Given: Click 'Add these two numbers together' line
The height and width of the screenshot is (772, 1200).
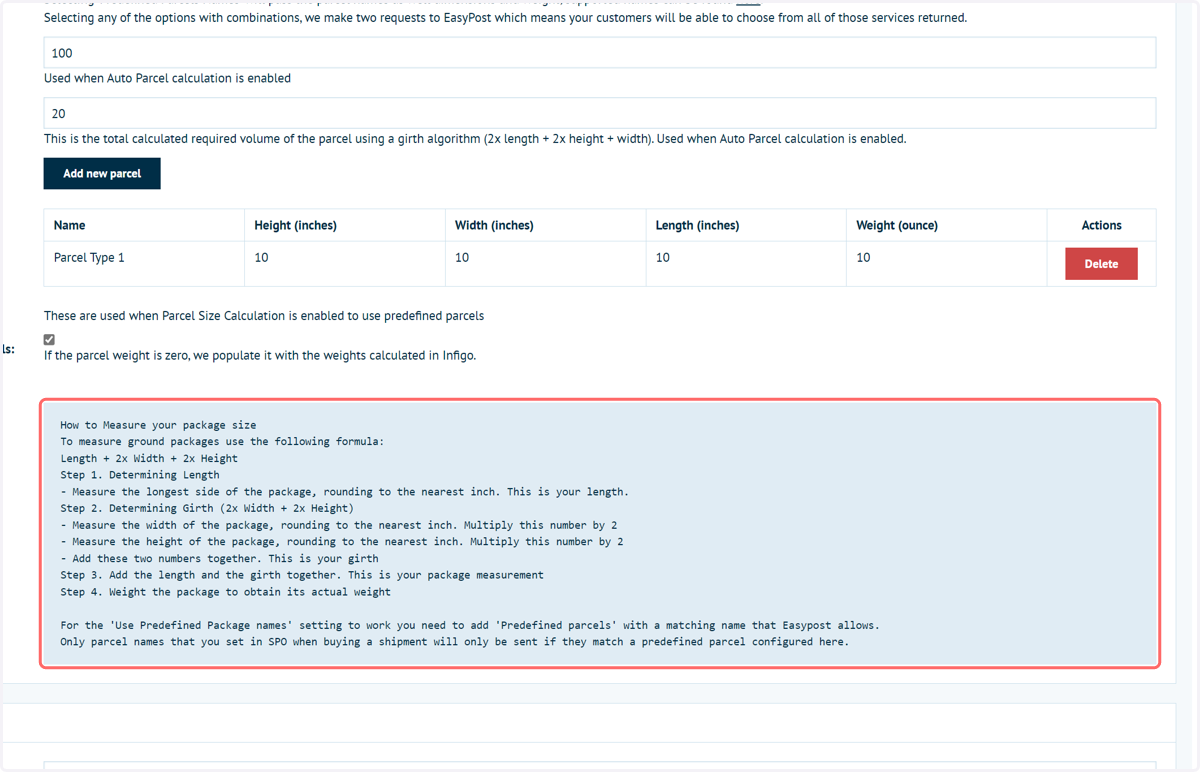Looking at the screenshot, I should pyautogui.click(x=219, y=558).
